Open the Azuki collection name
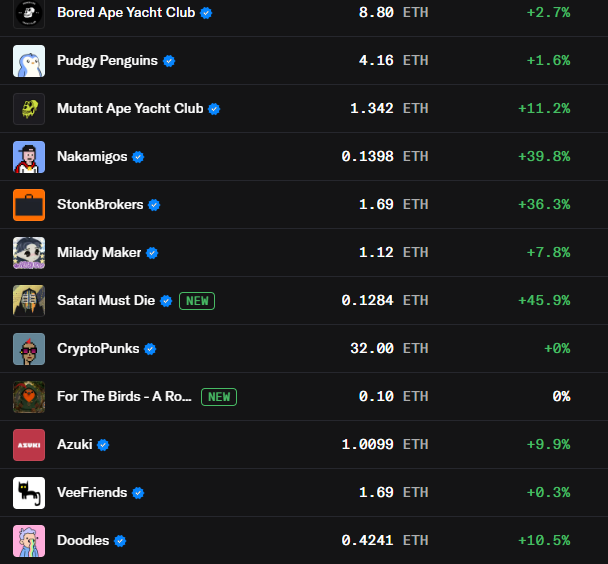 (75, 445)
